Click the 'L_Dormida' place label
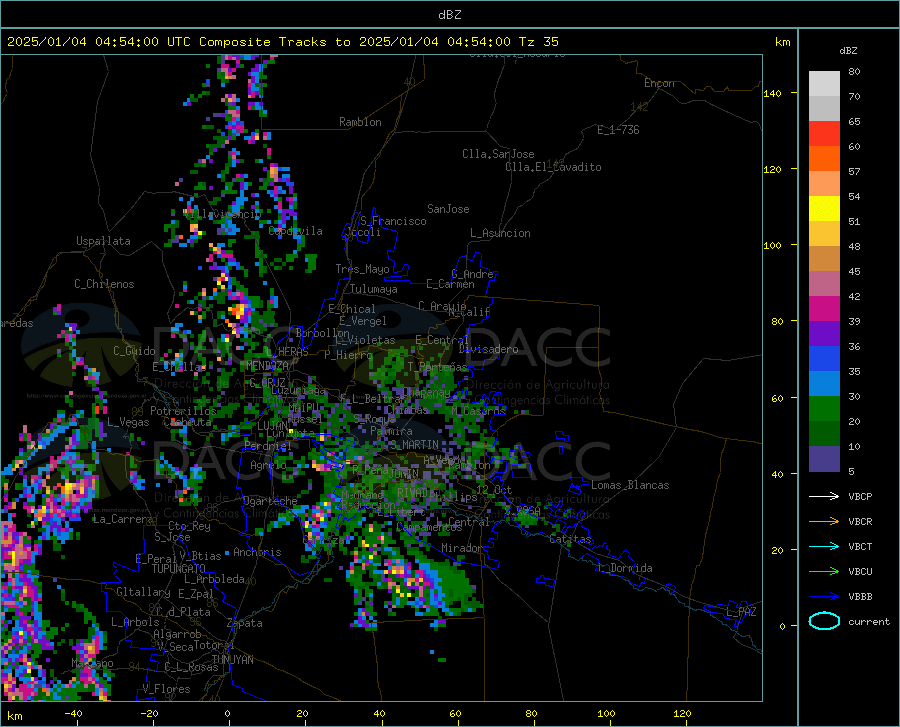Image resolution: width=900 pixels, height=727 pixels. pos(624,568)
